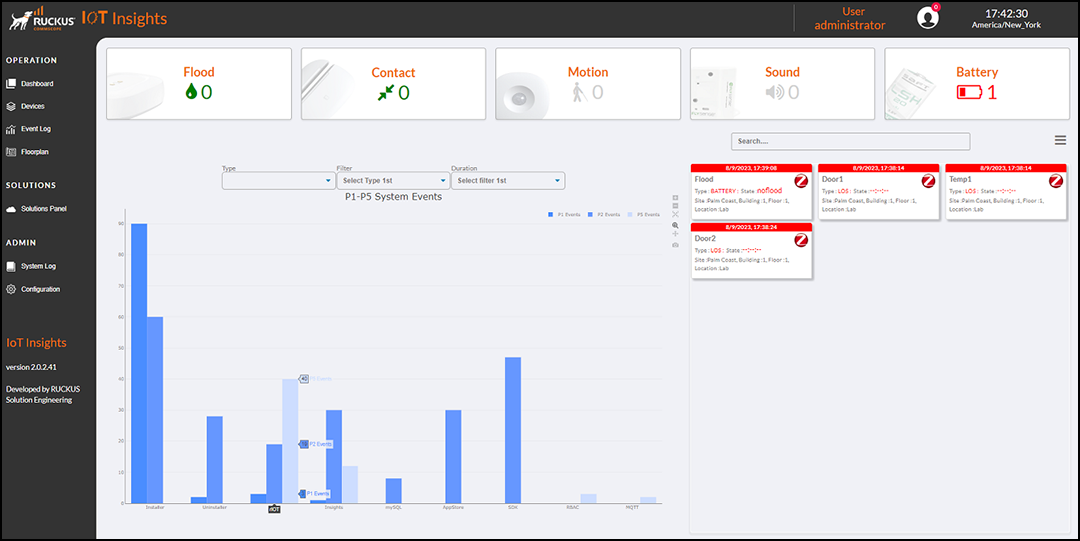Click the Z-Wave logo on the Door1 card
The height and width of the screenshot is (541, 1080).
[x=928, y=181]
